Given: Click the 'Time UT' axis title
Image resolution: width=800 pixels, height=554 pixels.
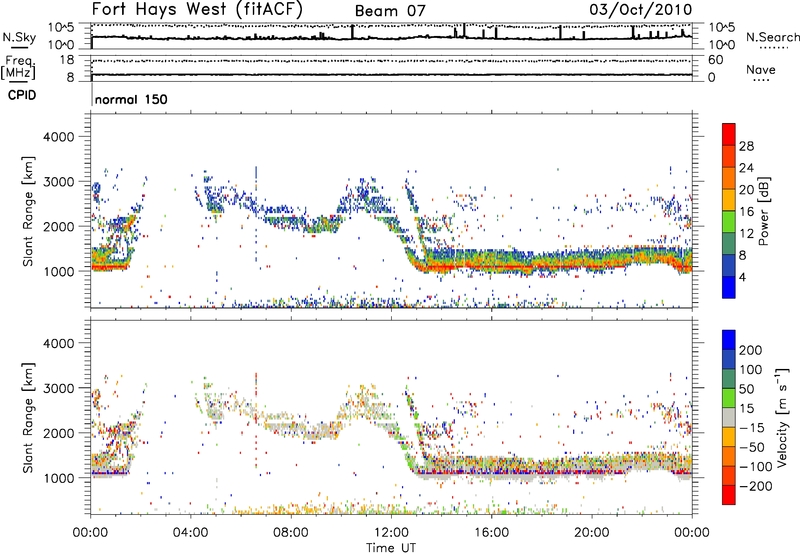Looking at the screenshot, I should click(x=391, y=547).
